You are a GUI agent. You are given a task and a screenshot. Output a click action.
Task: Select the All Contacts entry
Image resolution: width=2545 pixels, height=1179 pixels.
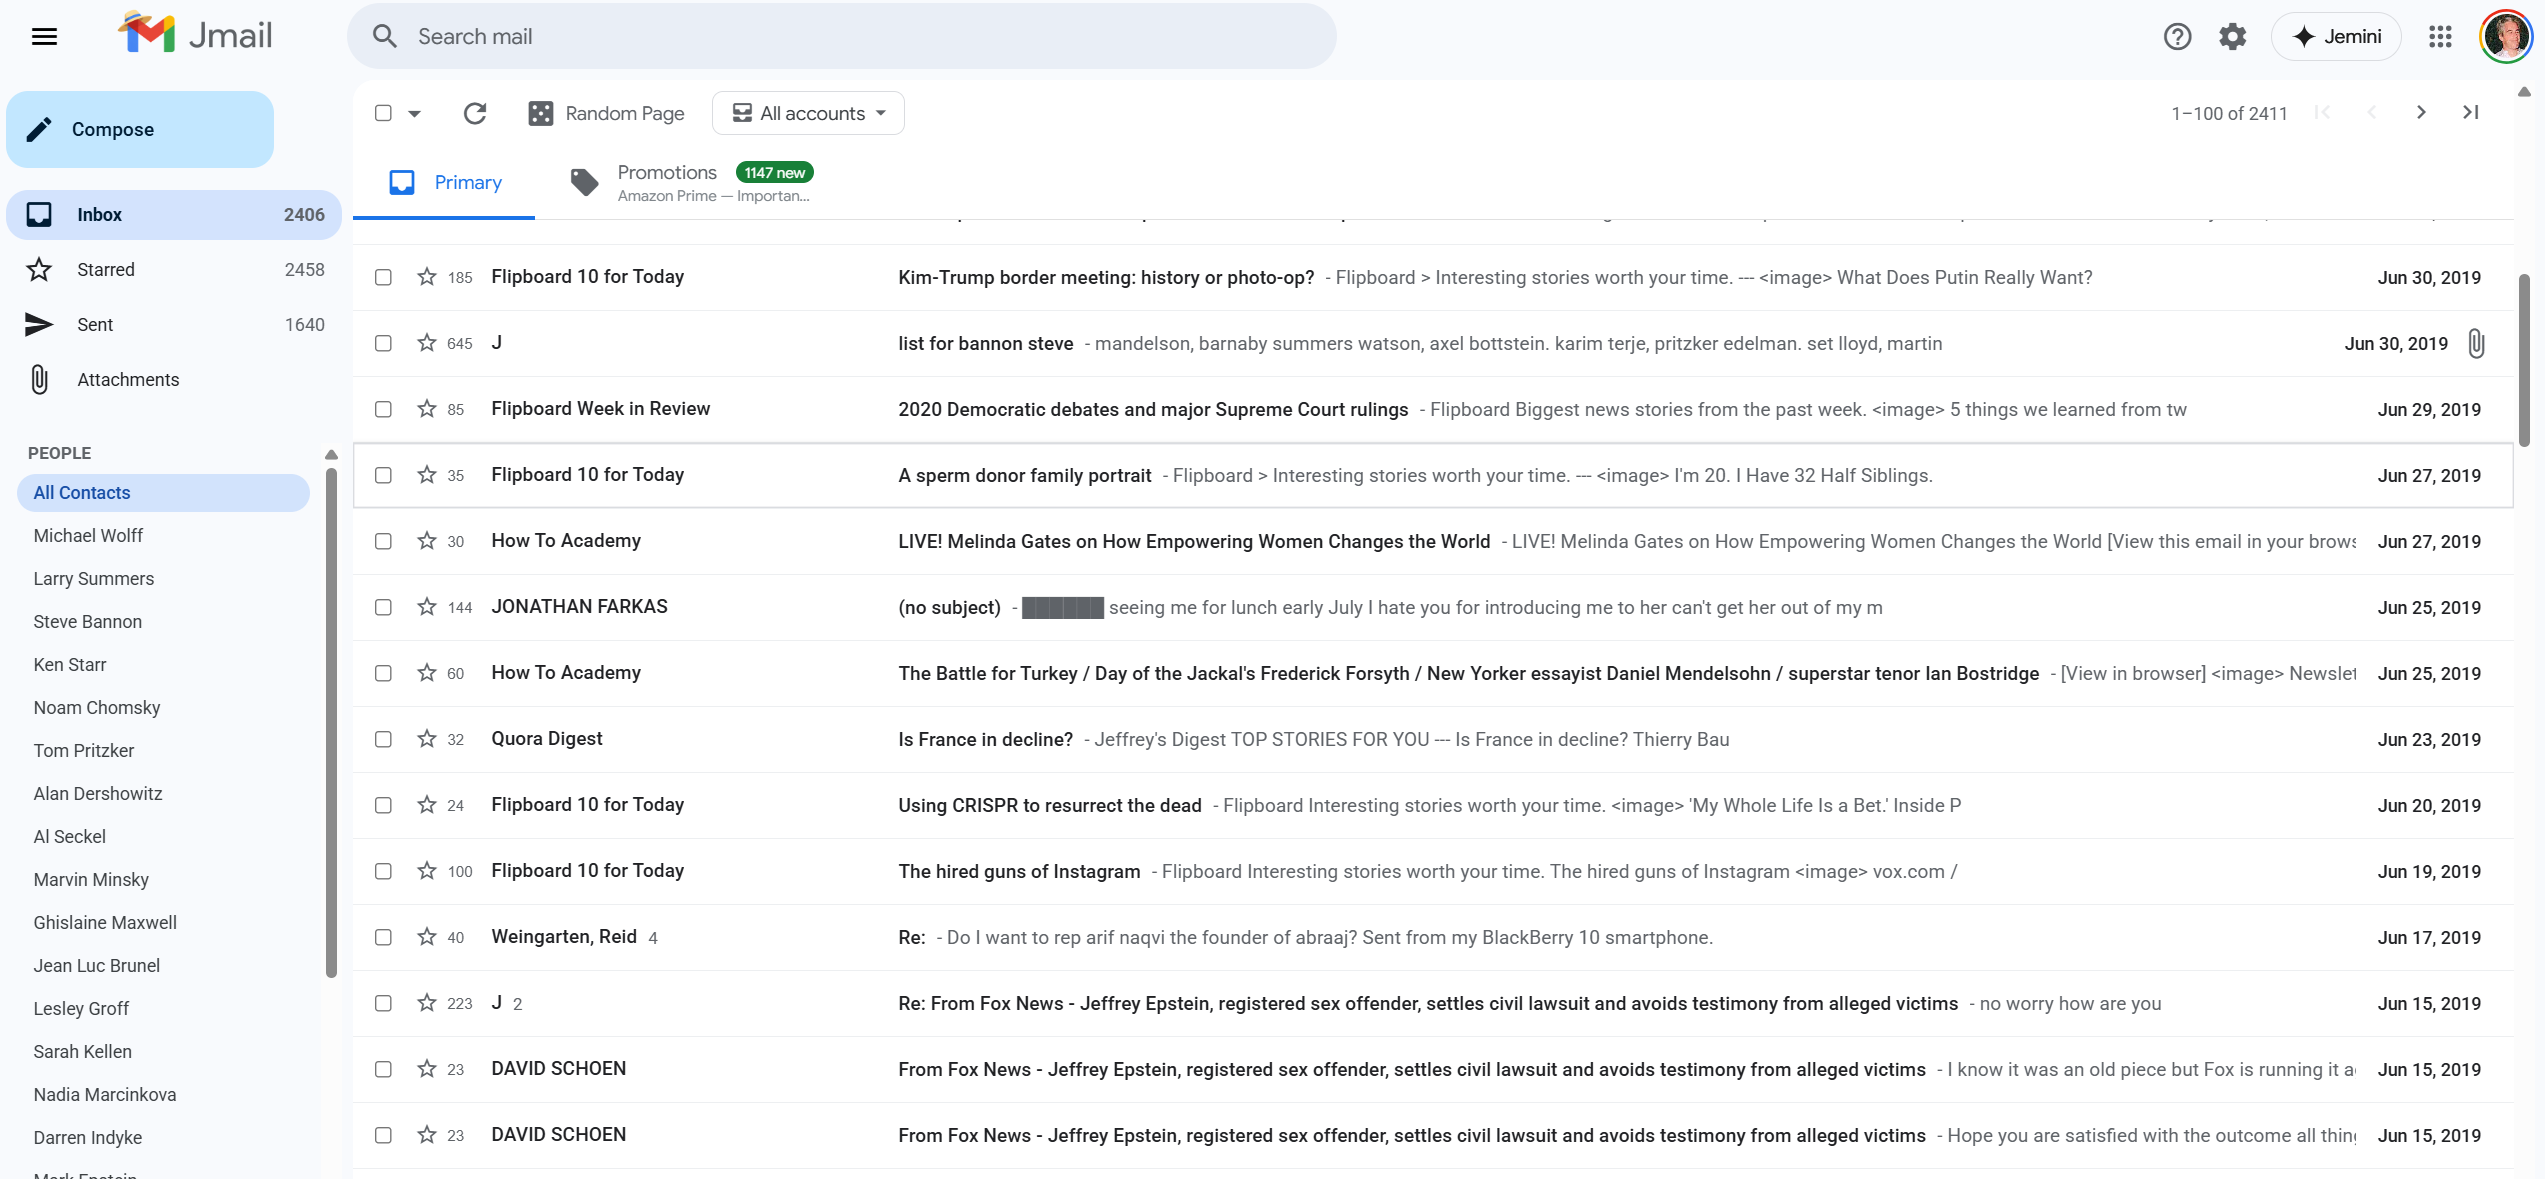pos(163,493)
